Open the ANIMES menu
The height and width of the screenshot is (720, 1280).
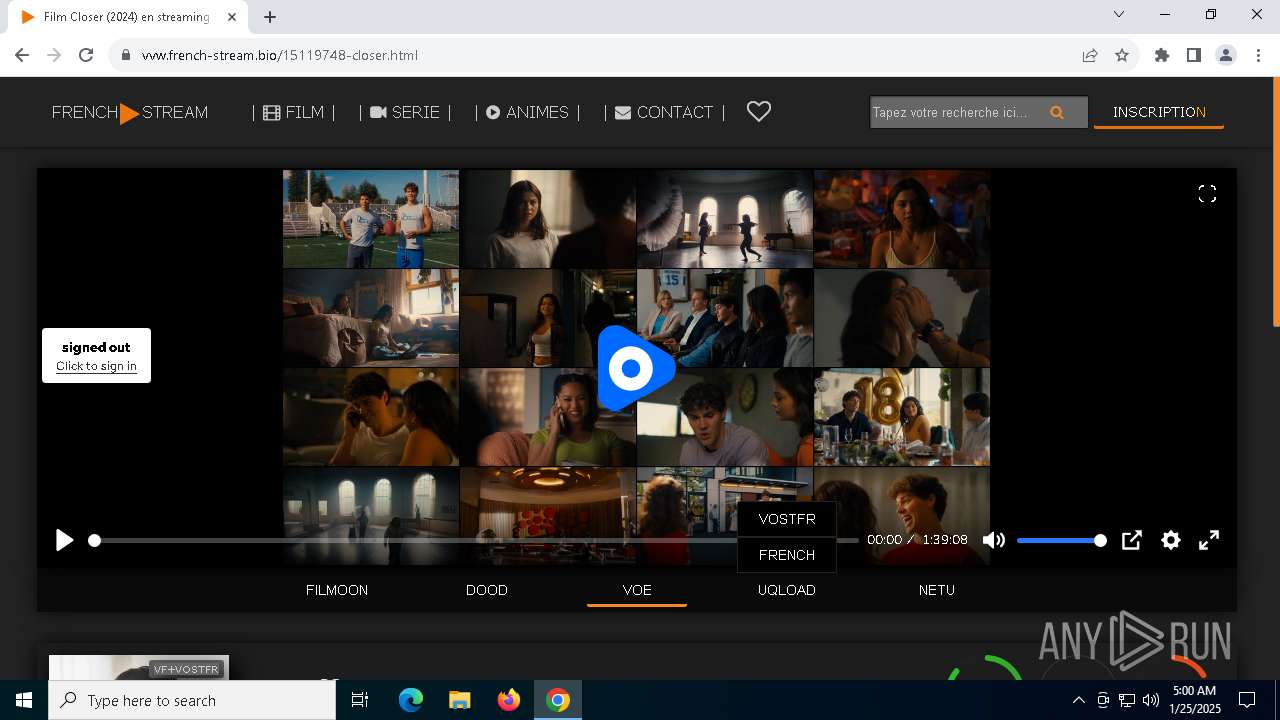[527, 113]
